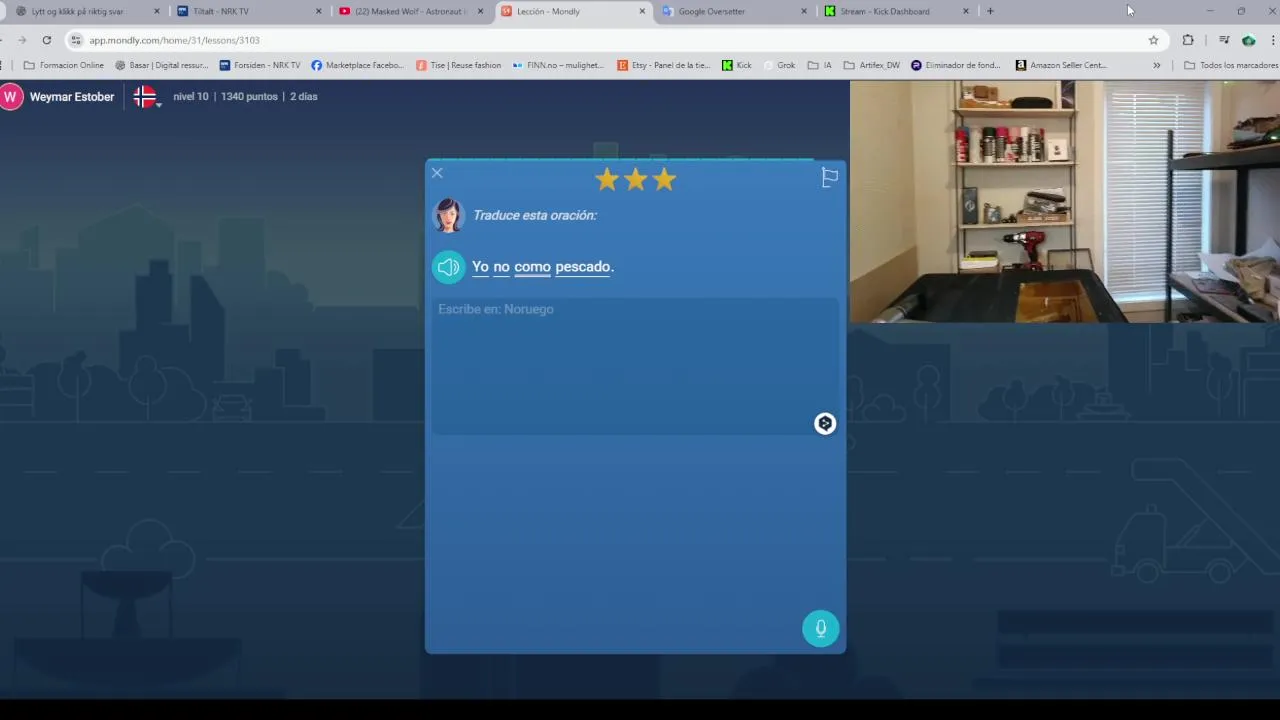Click the teacher avatar in the lesson
Image resolution: width=1280 pixels, height=720 pixels.
click(448, 215)
